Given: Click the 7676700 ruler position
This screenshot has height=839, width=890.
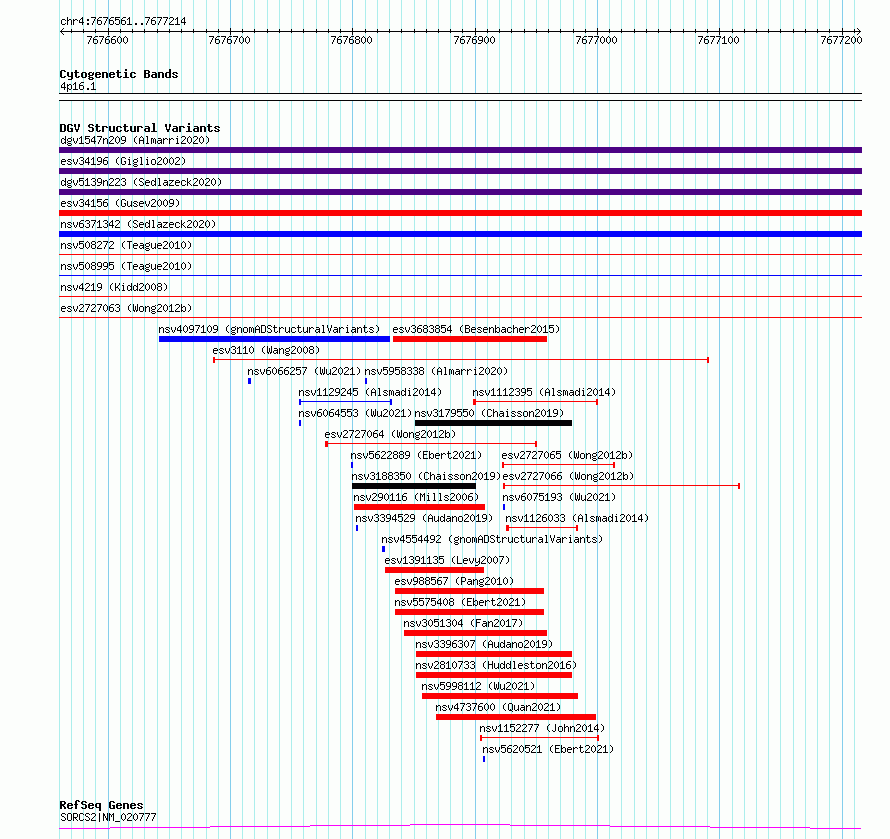Looking at the screenshot, I should 229,40.
